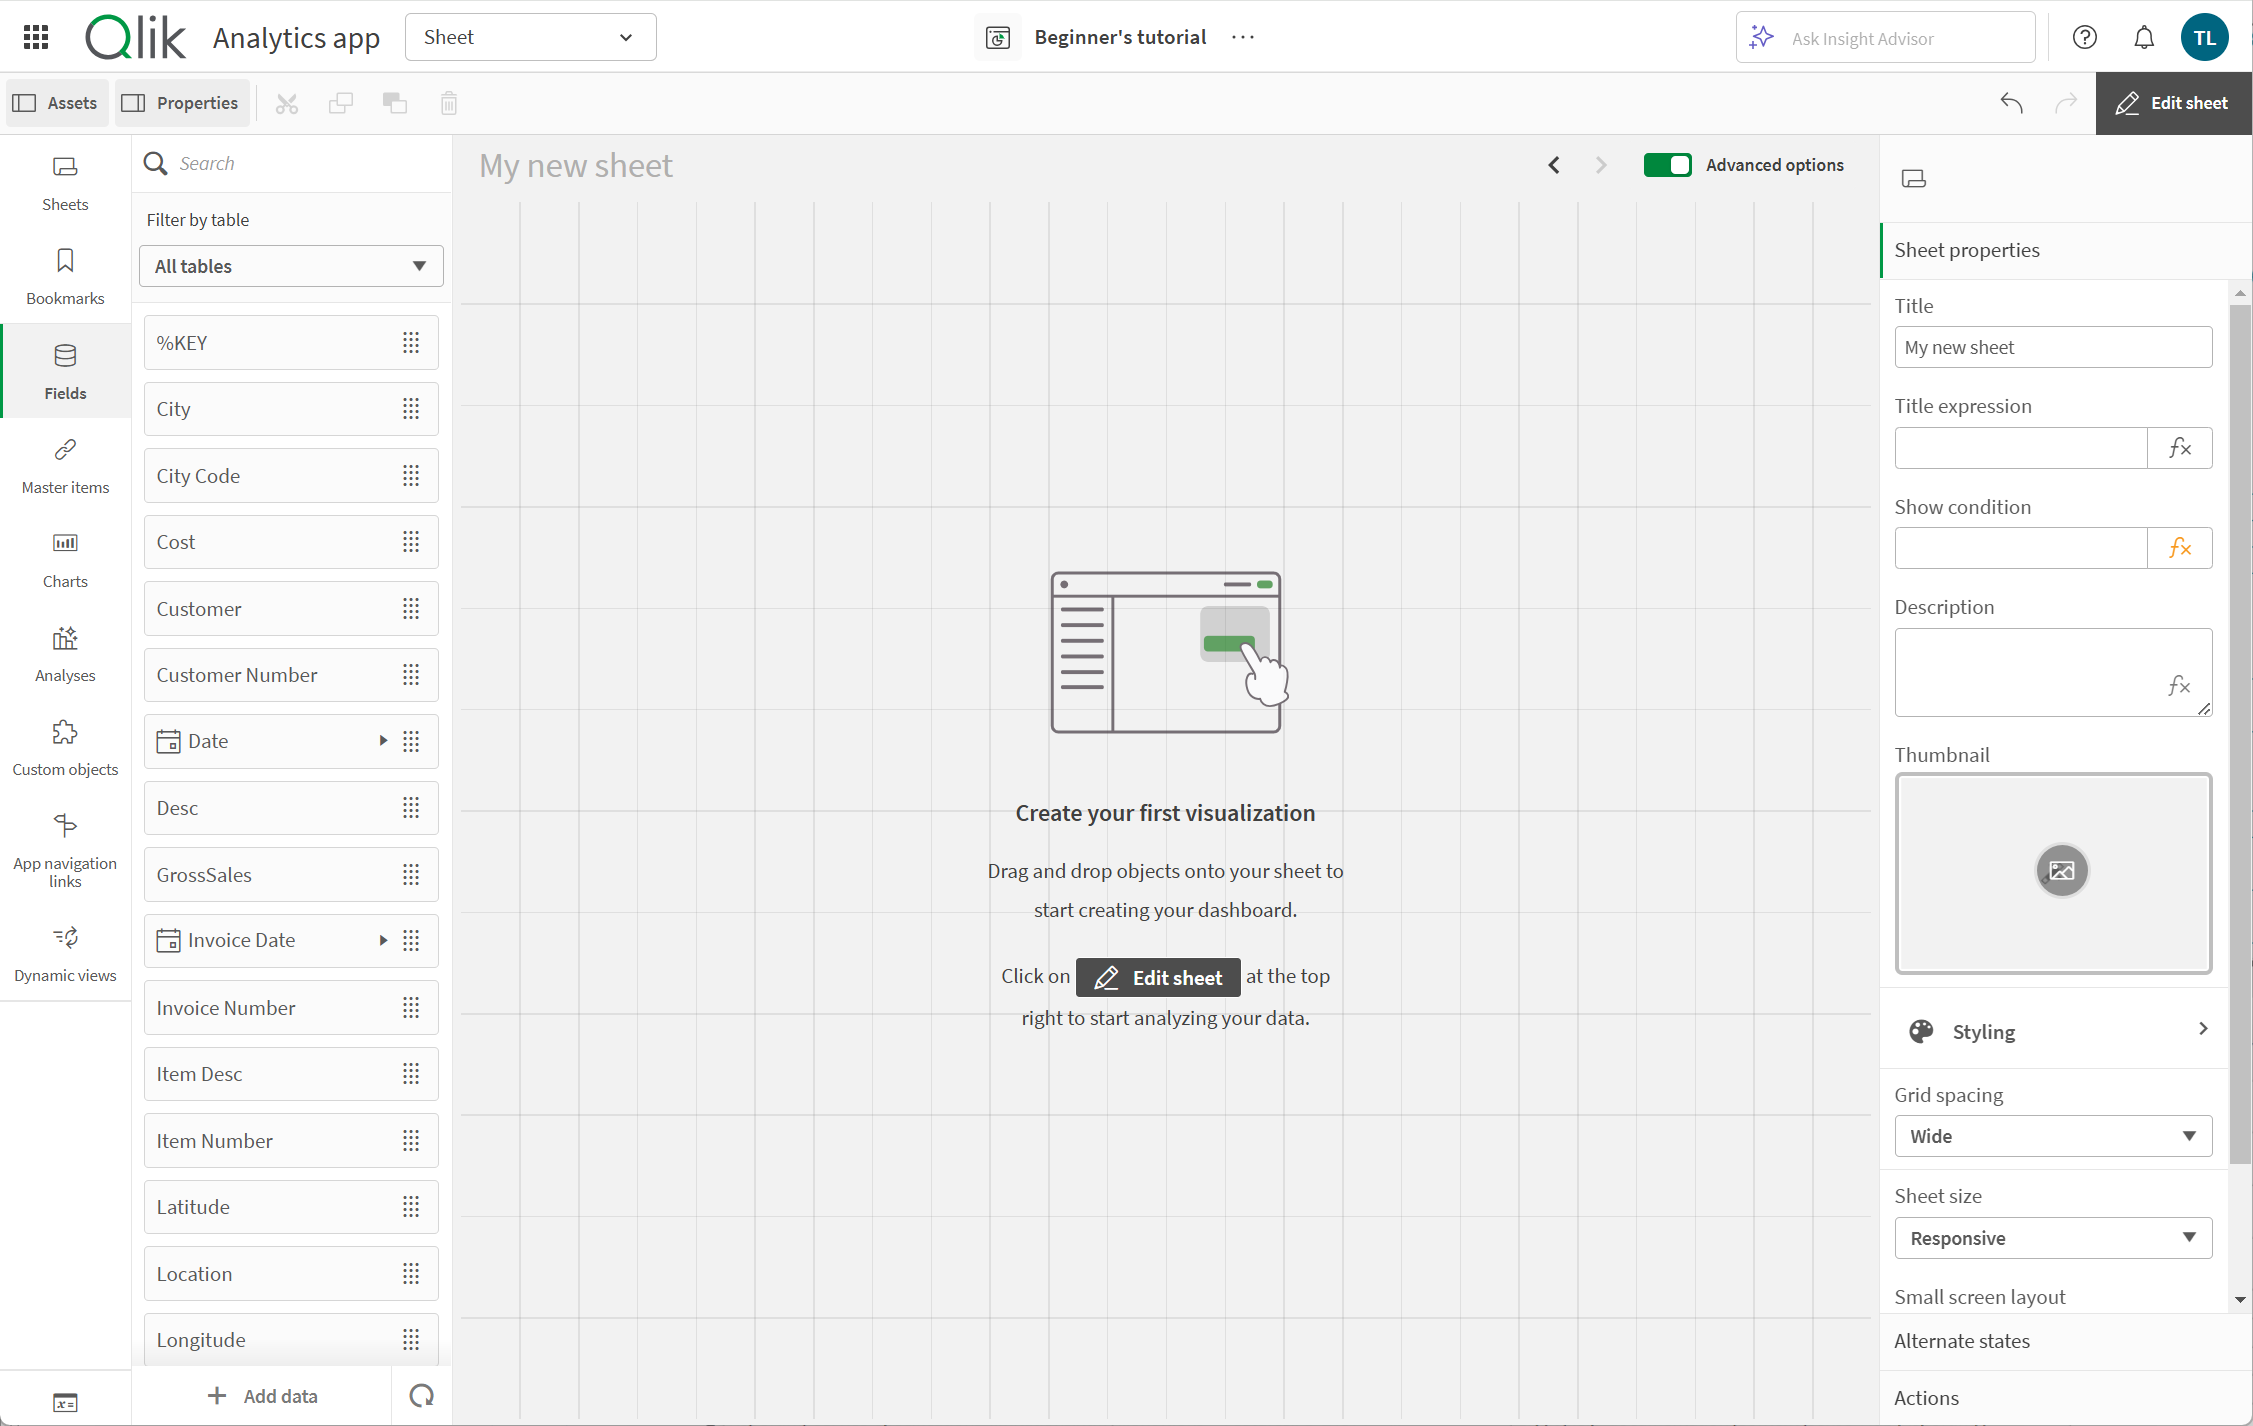Enable show condition expression toggle
Screen dimensions: 2253x1426
(2179, 547)
